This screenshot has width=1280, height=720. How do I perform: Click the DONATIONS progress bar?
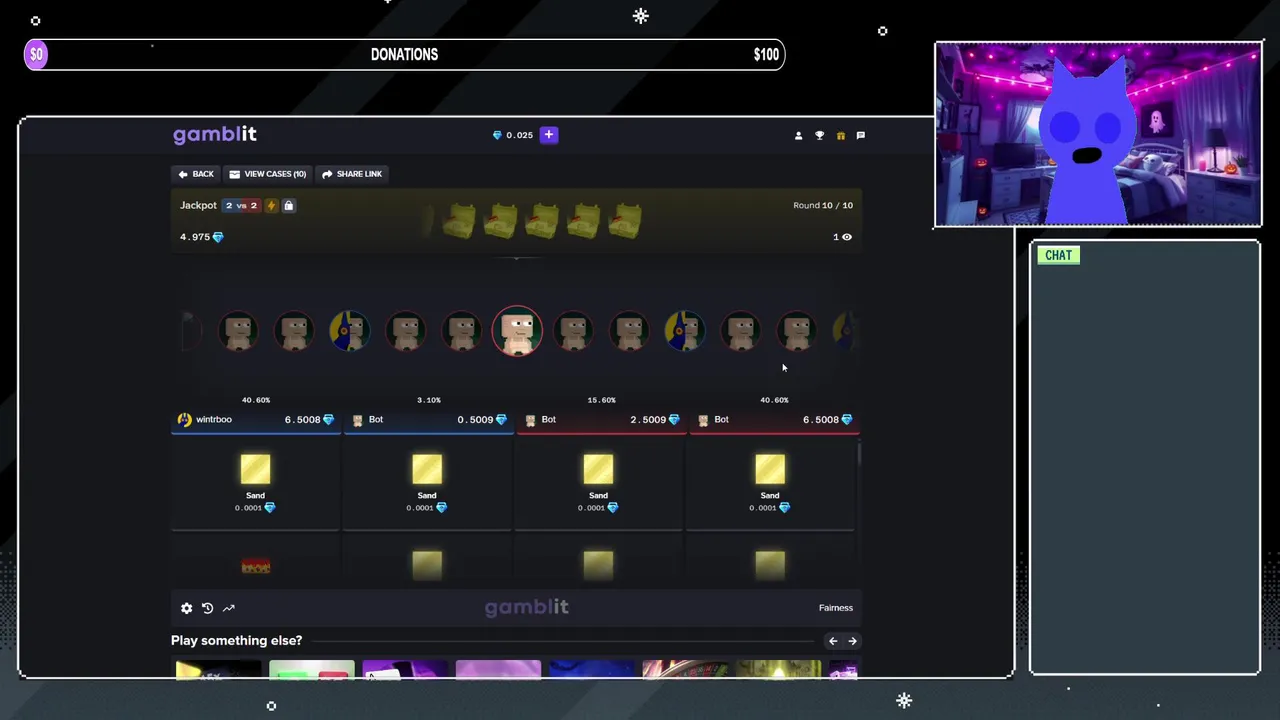coord(404,54)
